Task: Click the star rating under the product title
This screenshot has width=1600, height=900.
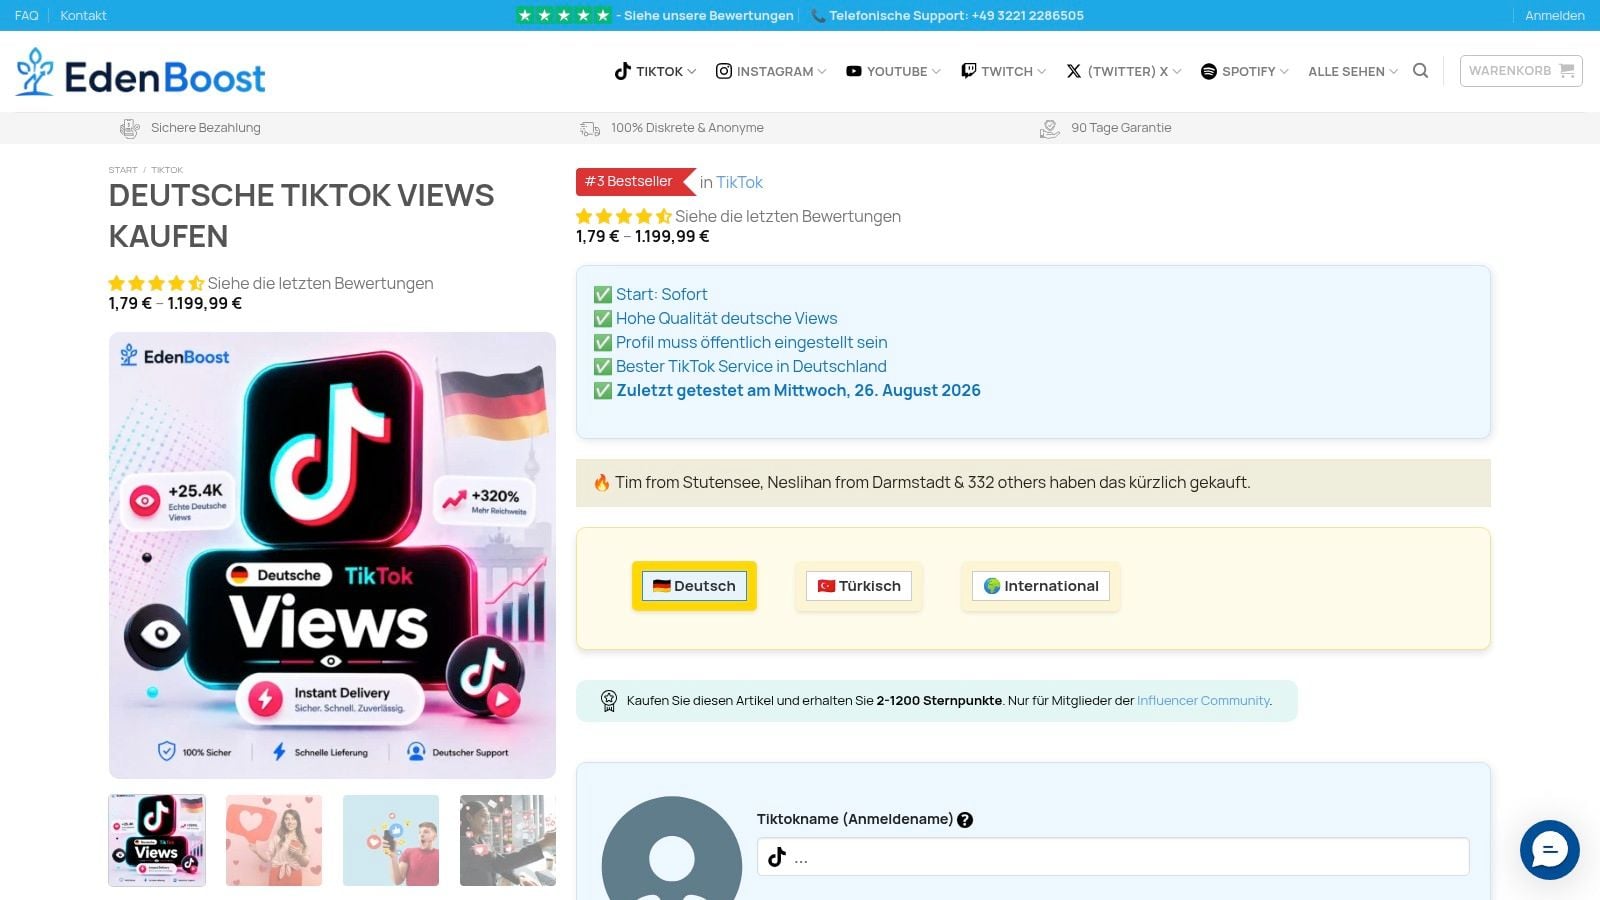Action: (x=156, y=283)
